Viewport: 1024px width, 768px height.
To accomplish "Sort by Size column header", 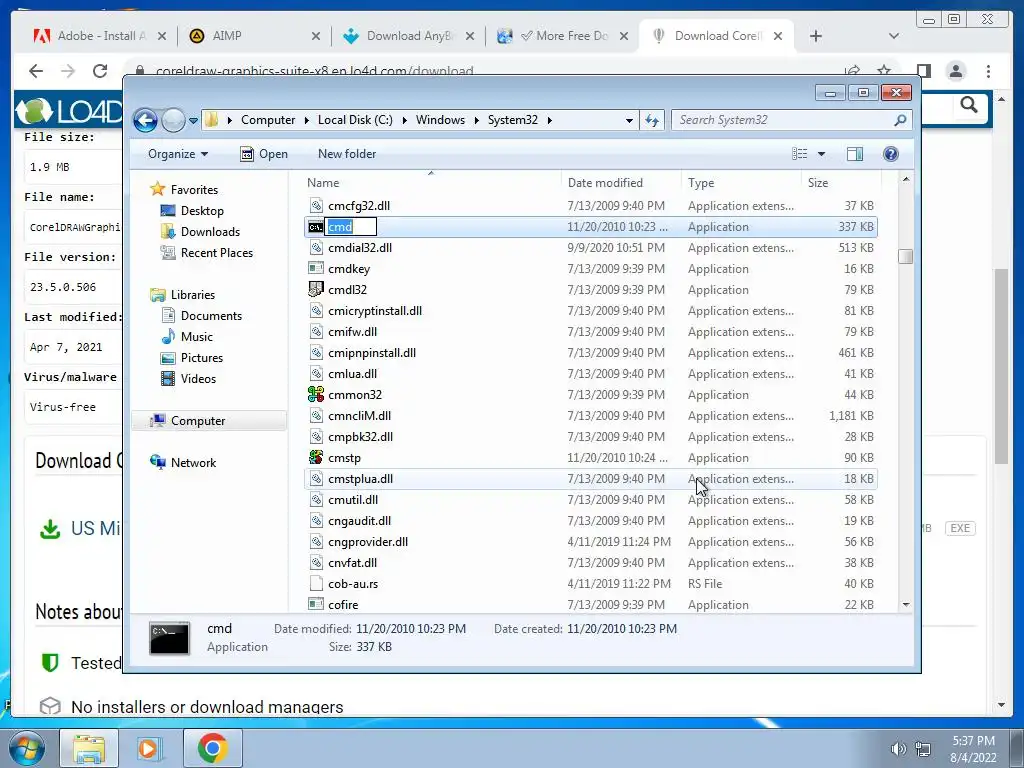I will point(841,184).
